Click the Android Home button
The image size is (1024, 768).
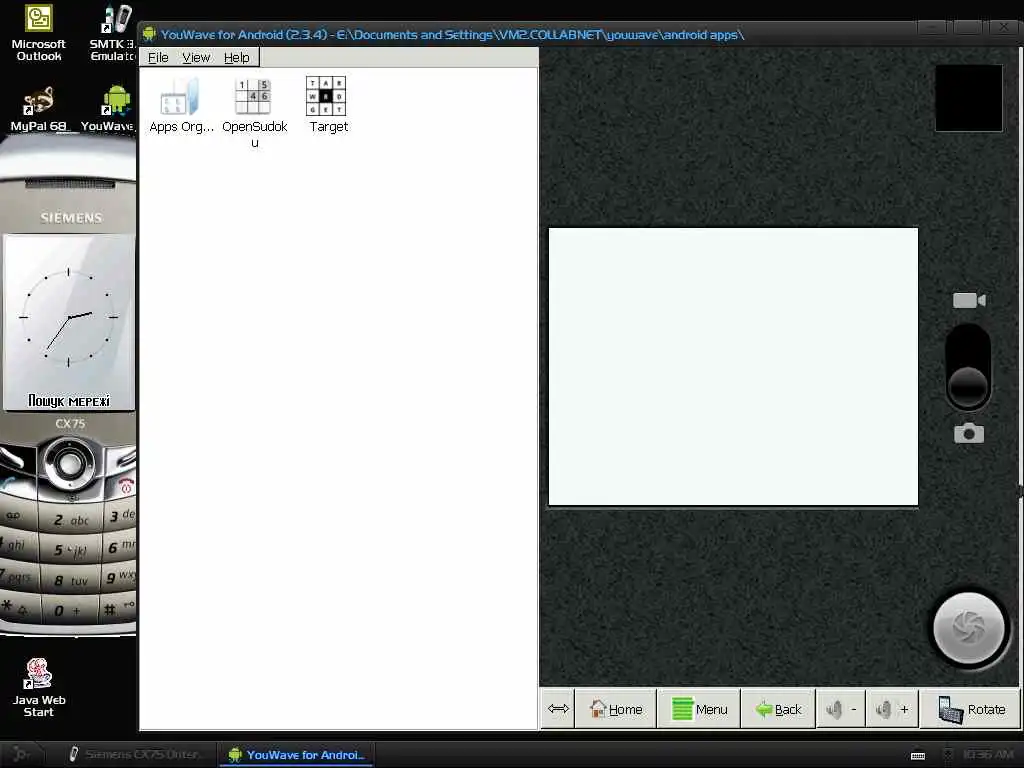[615, 709]
